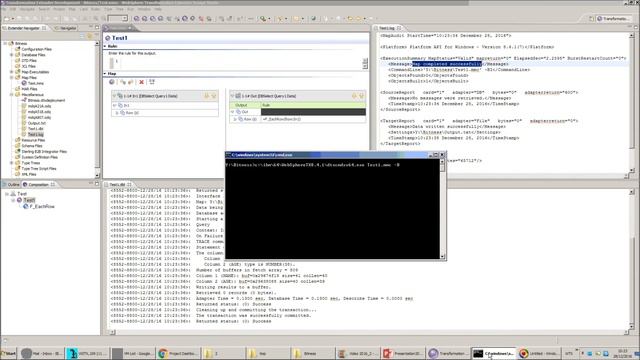Viewport: 640px width, 360px height.
Task: Click the globe icon in the Map toolbar
Action: 112,82
